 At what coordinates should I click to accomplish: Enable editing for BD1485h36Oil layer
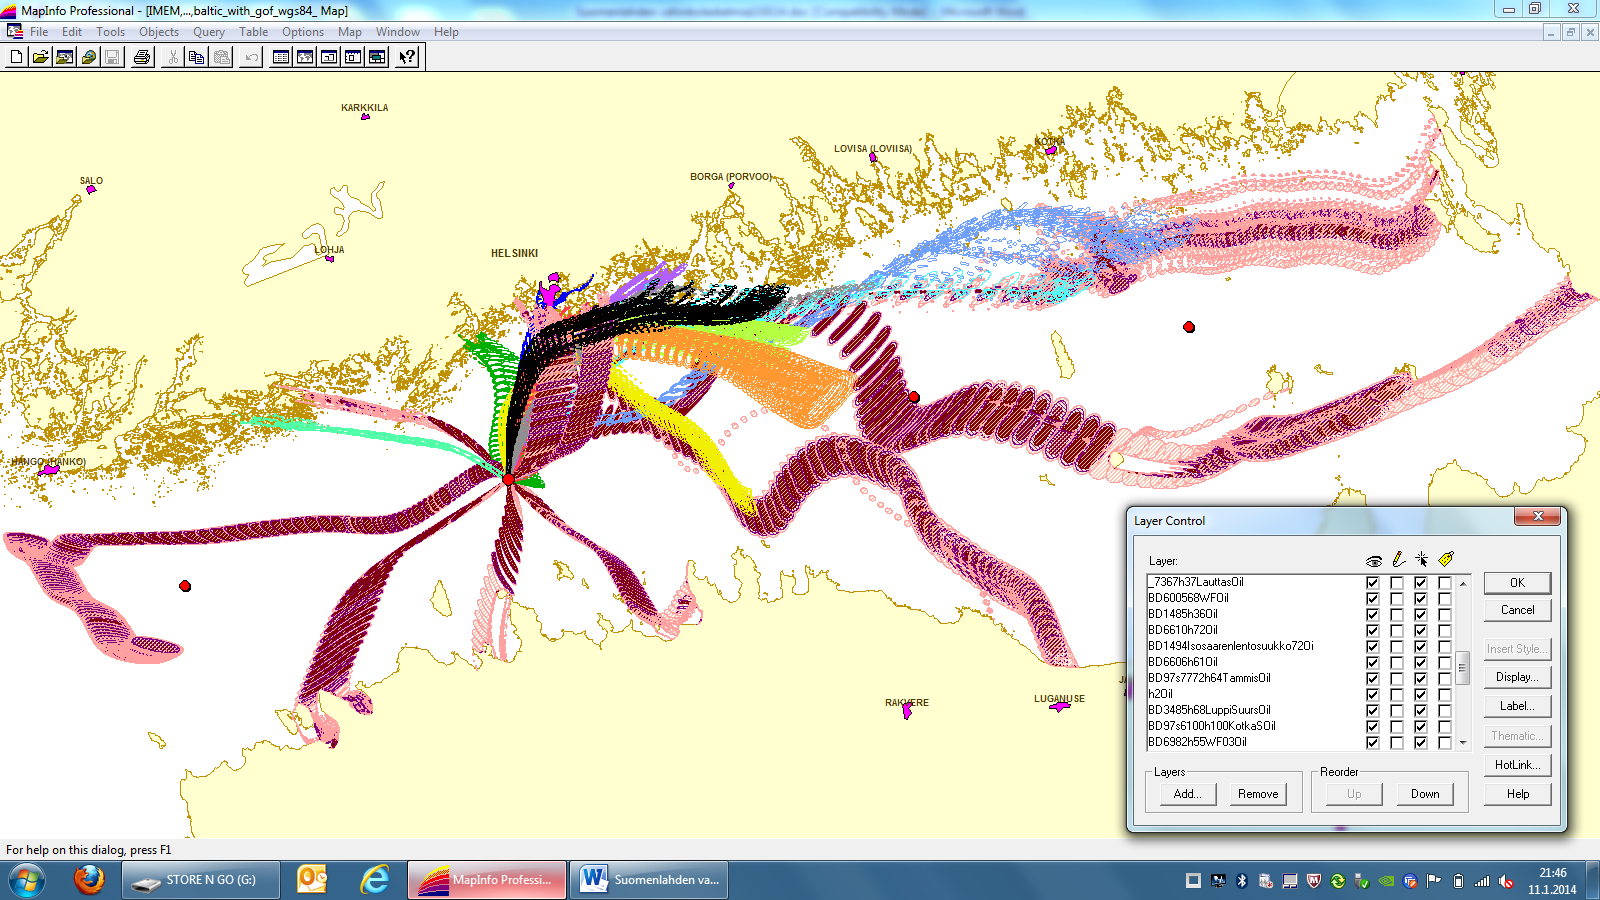coord(1397,614)
